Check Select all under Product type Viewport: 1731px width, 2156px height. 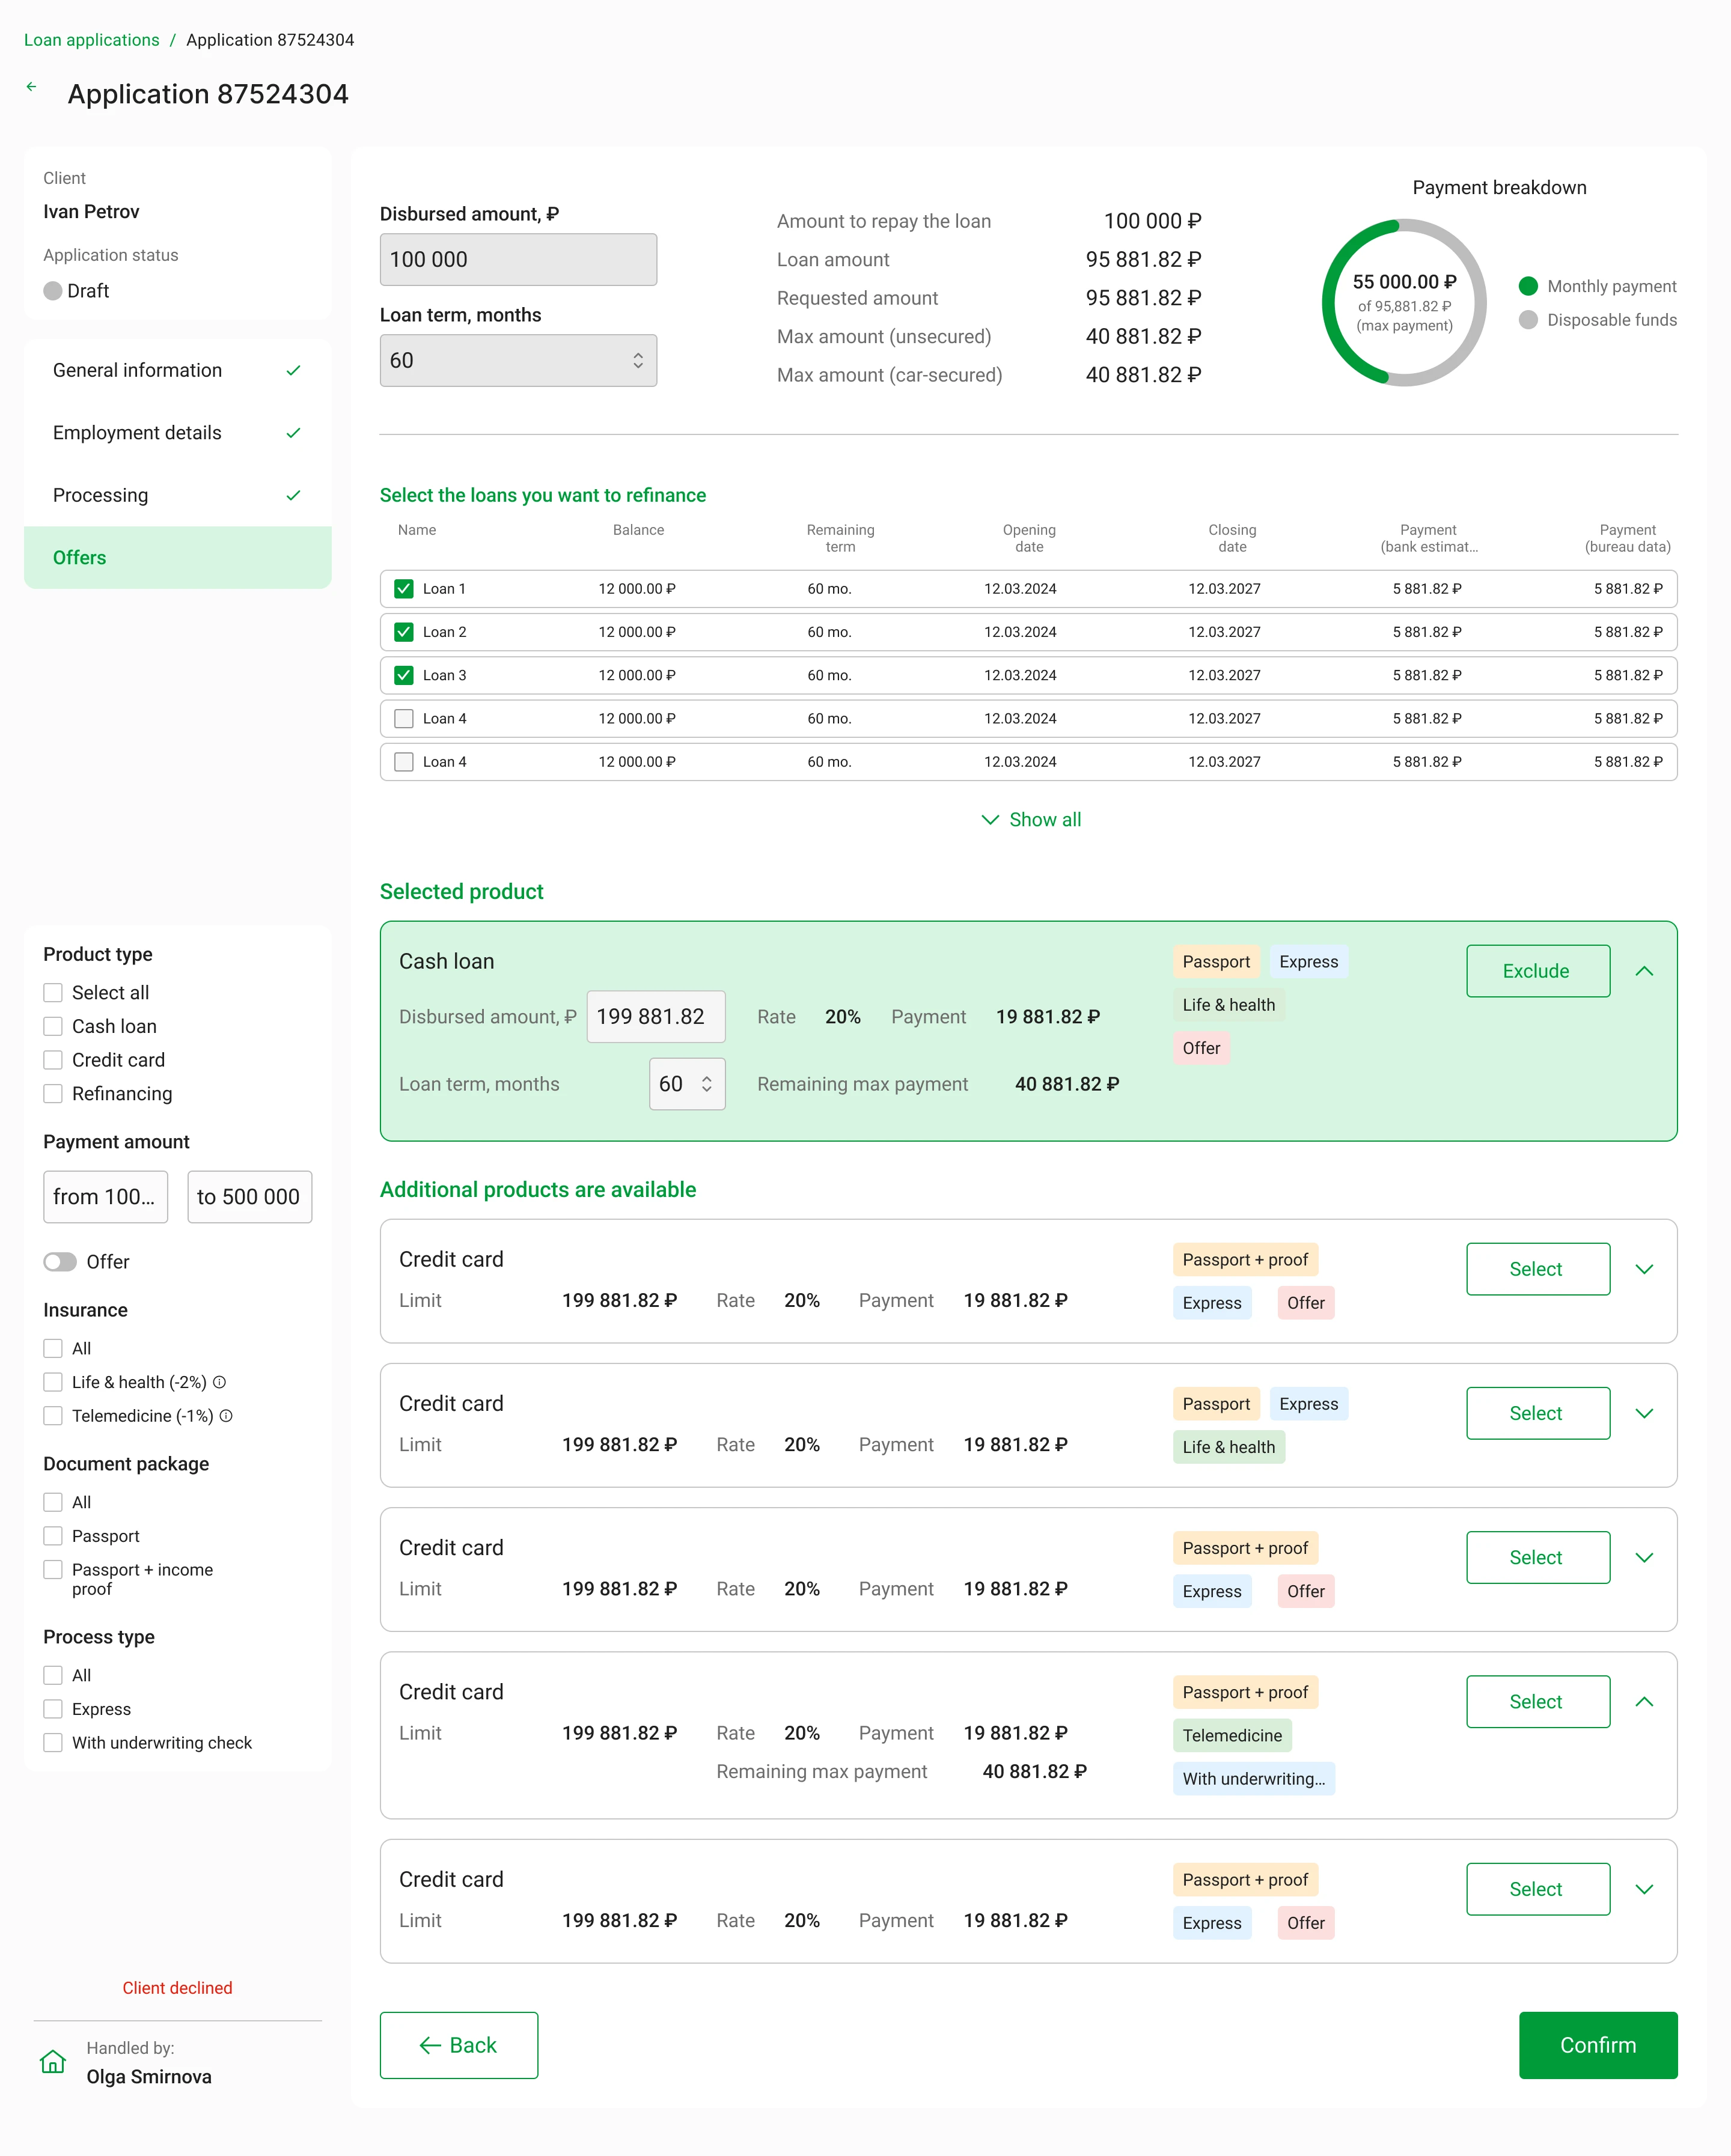53,993
